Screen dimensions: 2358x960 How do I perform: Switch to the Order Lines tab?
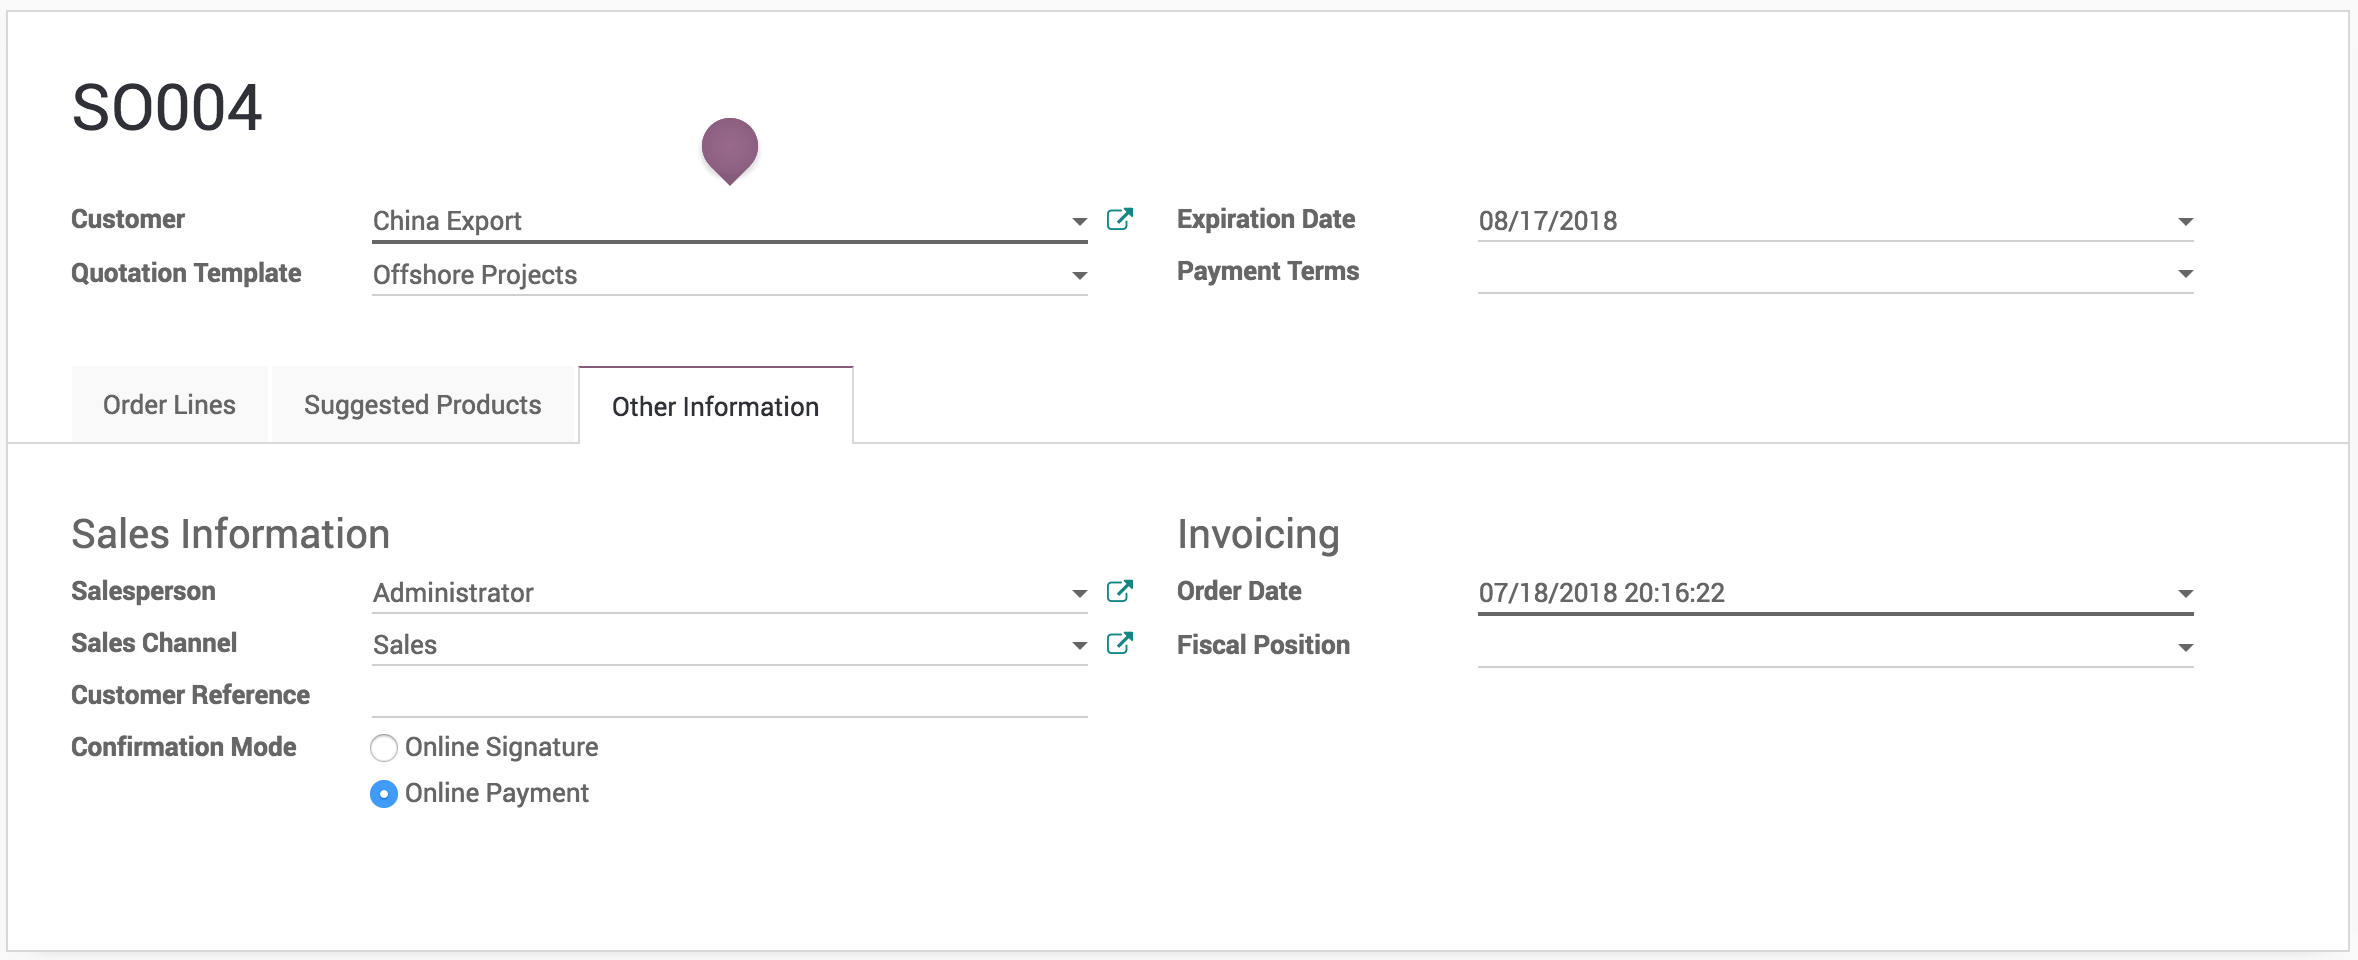point(169,405)
